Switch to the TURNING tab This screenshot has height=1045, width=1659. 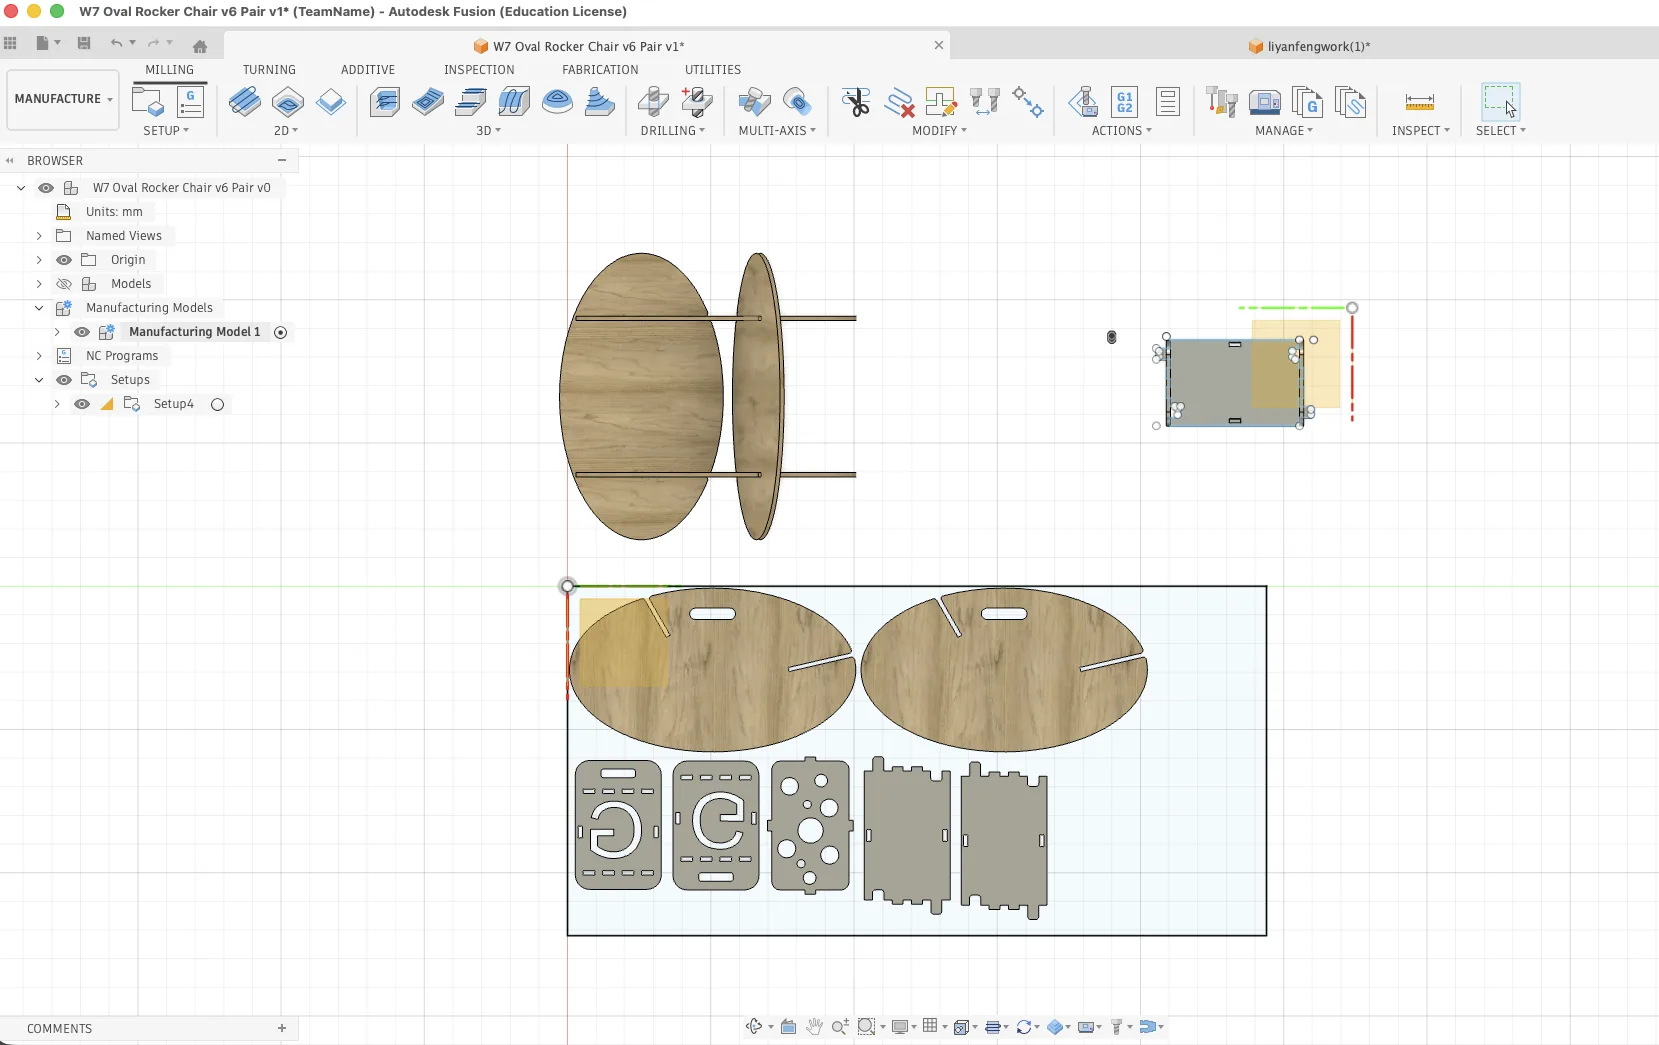tap(269, 70)
